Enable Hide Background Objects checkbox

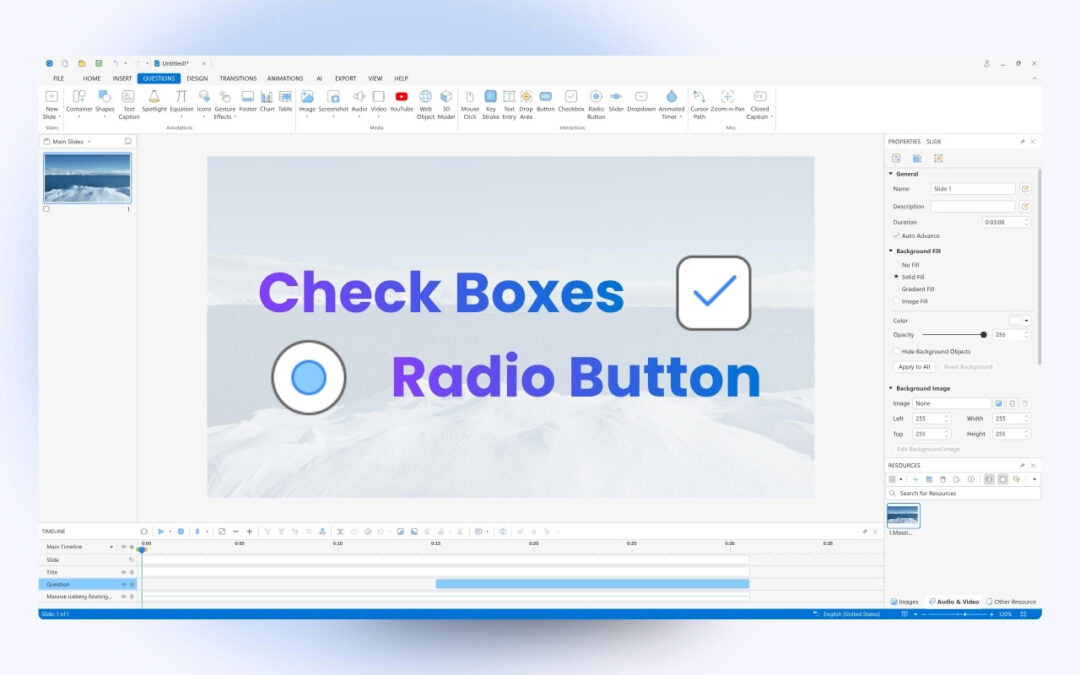[896, 351]
